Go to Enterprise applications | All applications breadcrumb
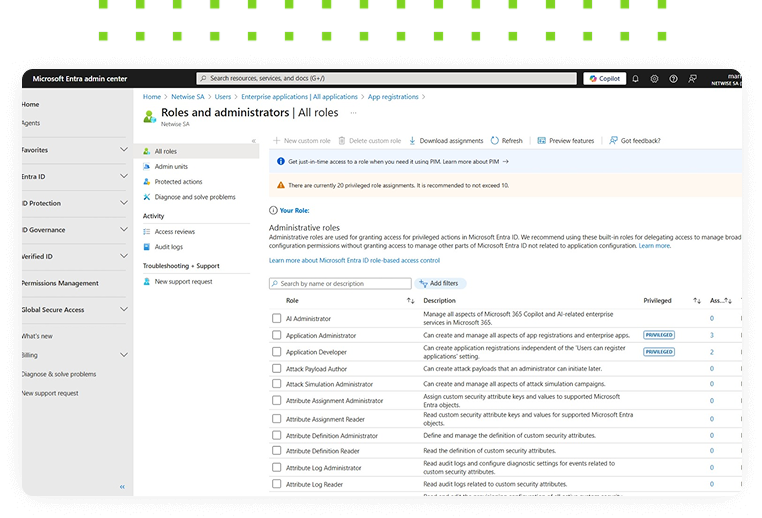This screenshot has height=518, width=762. pyautogui.click(x=299, y=97)
